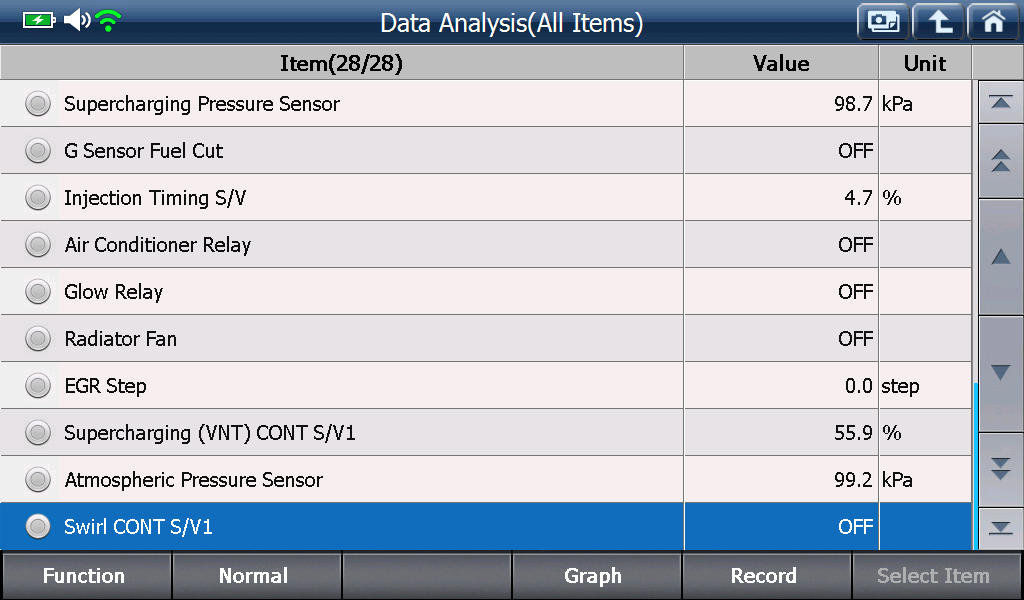Page down with the double-down arrow

[1000, 469]
